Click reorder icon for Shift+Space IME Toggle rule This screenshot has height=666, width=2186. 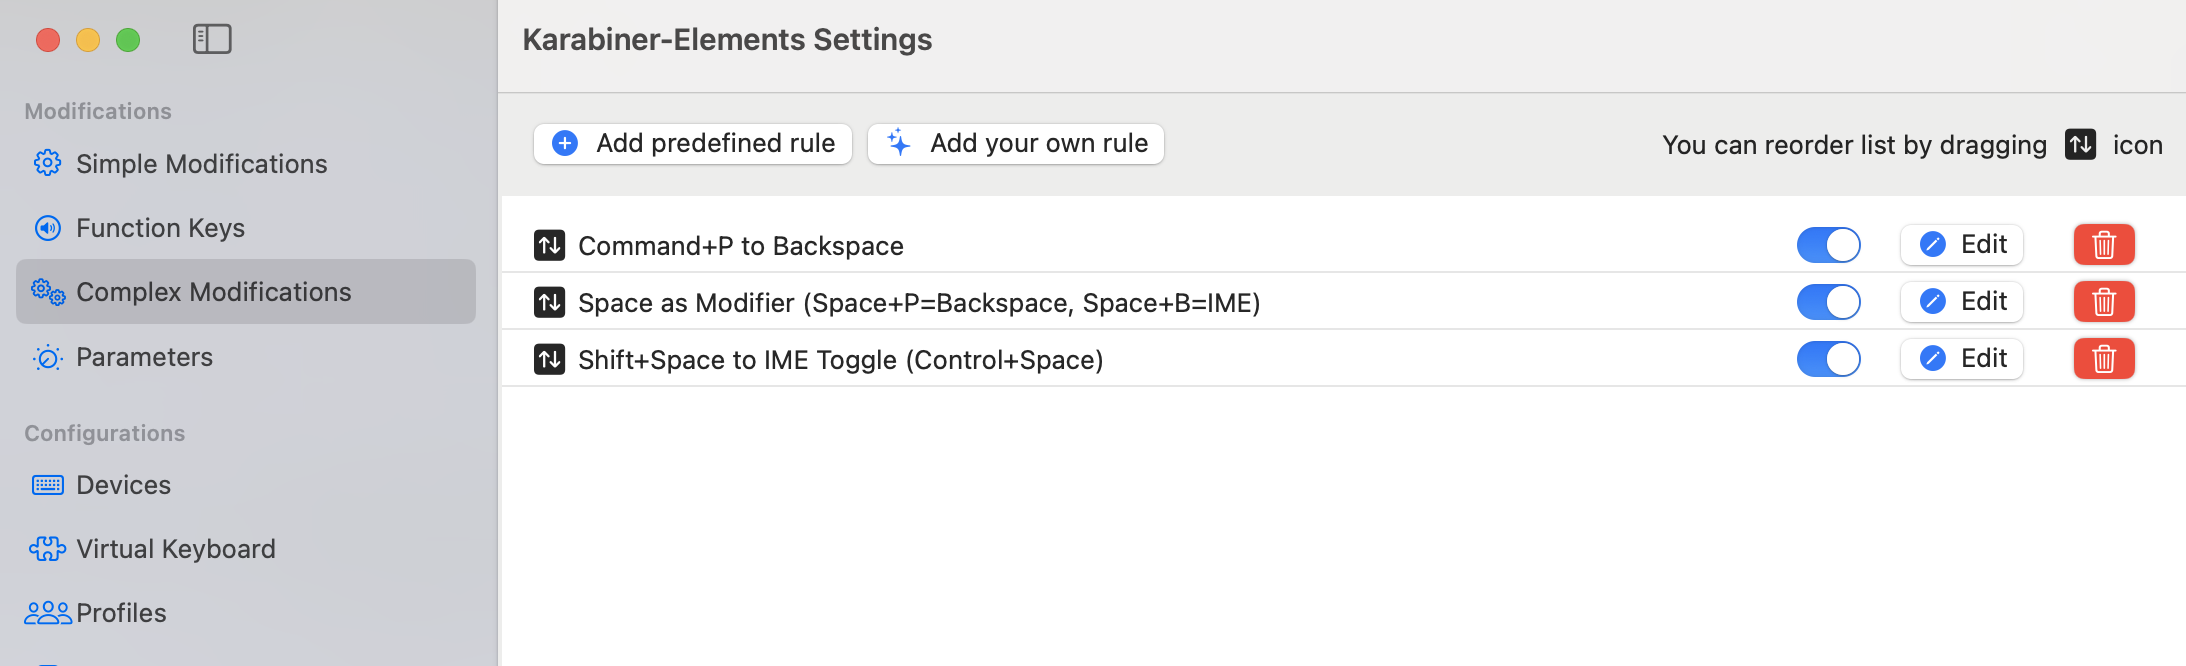point(549,359)
